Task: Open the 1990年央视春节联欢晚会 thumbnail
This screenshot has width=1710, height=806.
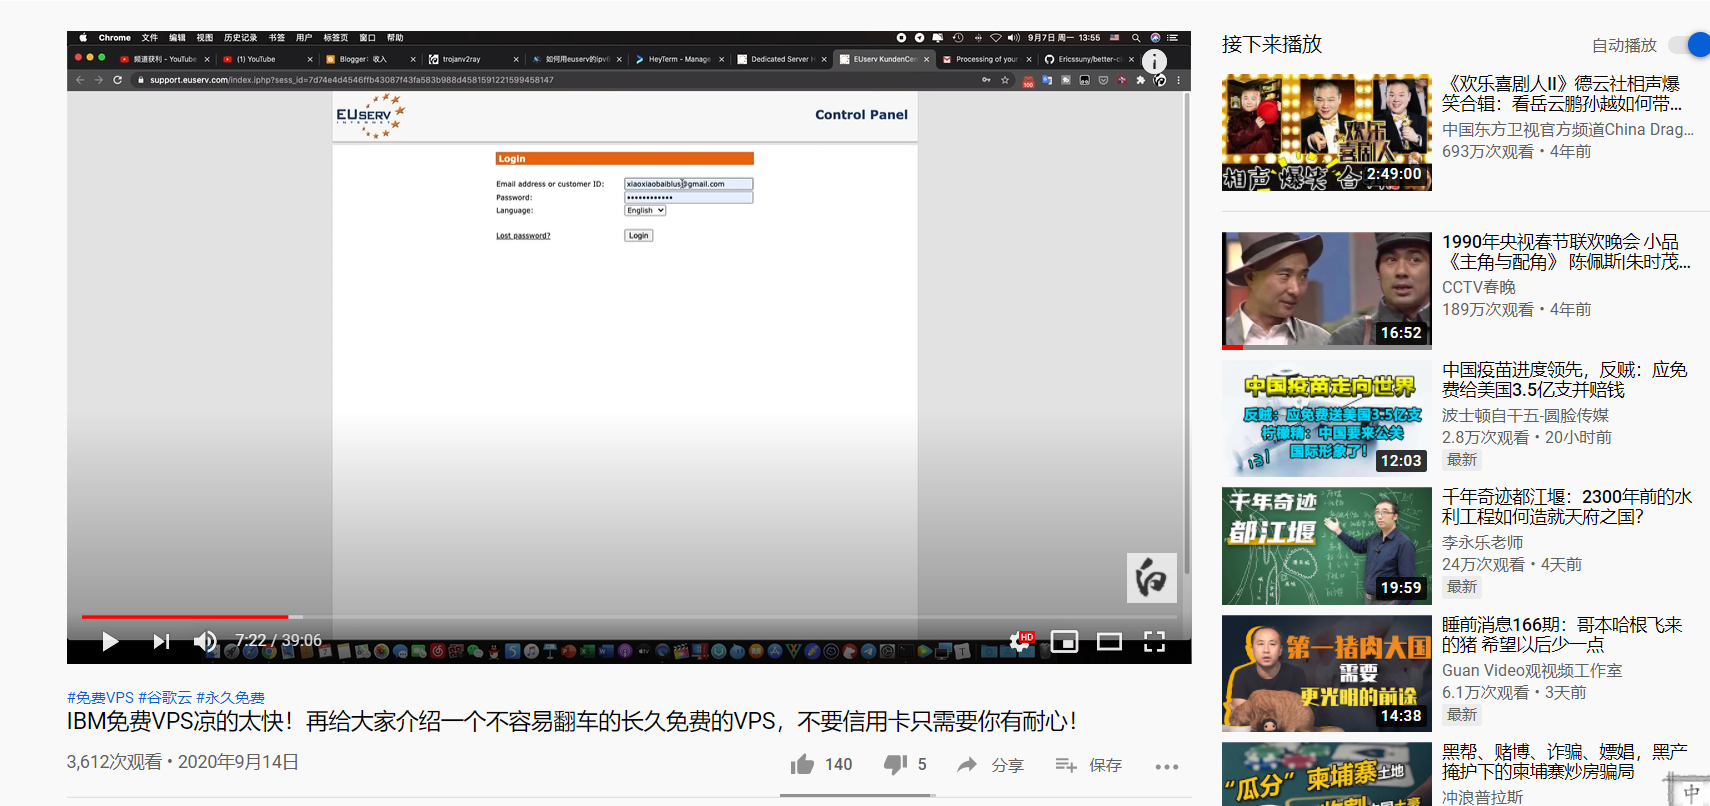Action: 1327,290
